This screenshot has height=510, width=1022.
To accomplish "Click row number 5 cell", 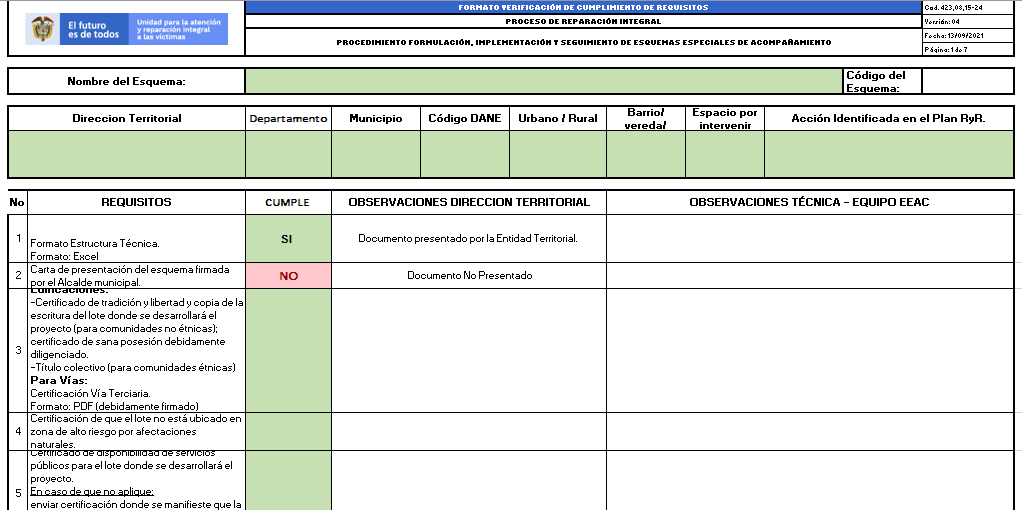I will pyautogui.click(x=17, y=481).
